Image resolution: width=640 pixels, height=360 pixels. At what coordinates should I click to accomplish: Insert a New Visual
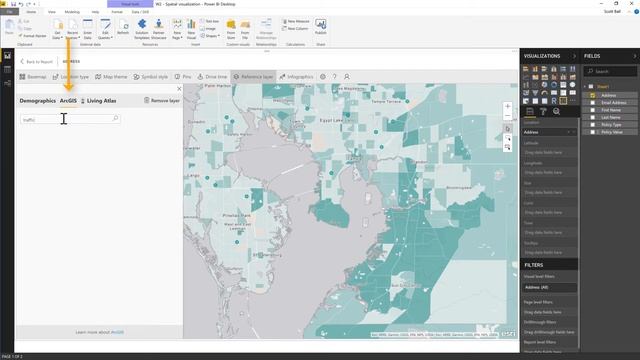(191, 29)
